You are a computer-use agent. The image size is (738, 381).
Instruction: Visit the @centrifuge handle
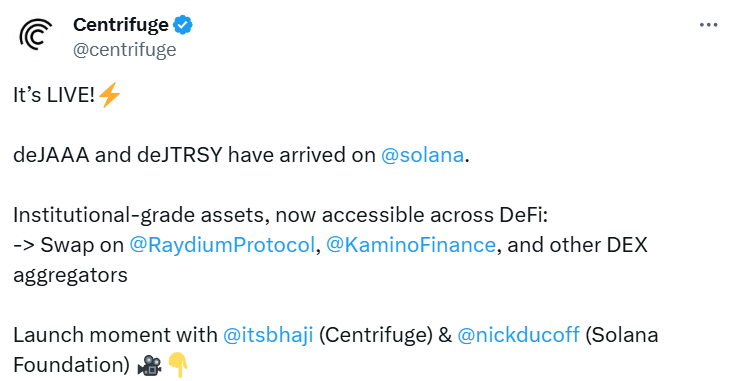(x=125, y=50)
